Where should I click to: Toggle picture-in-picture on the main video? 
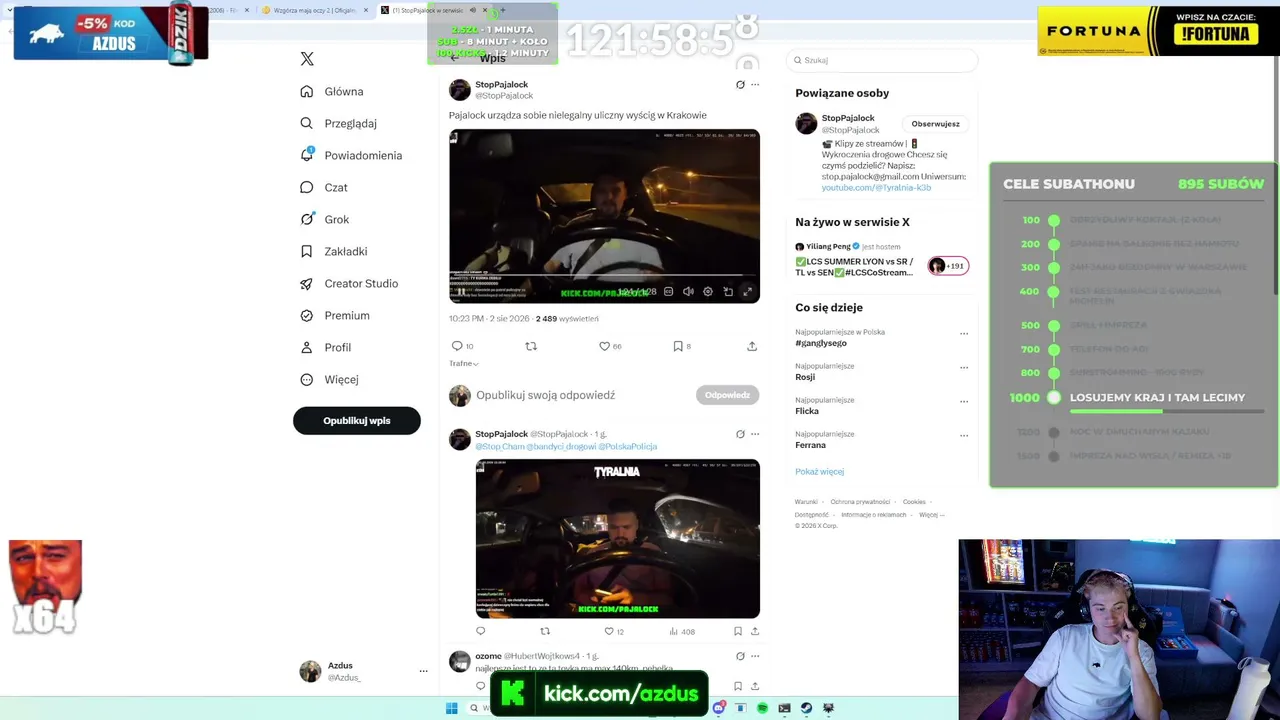pos(728,291)
